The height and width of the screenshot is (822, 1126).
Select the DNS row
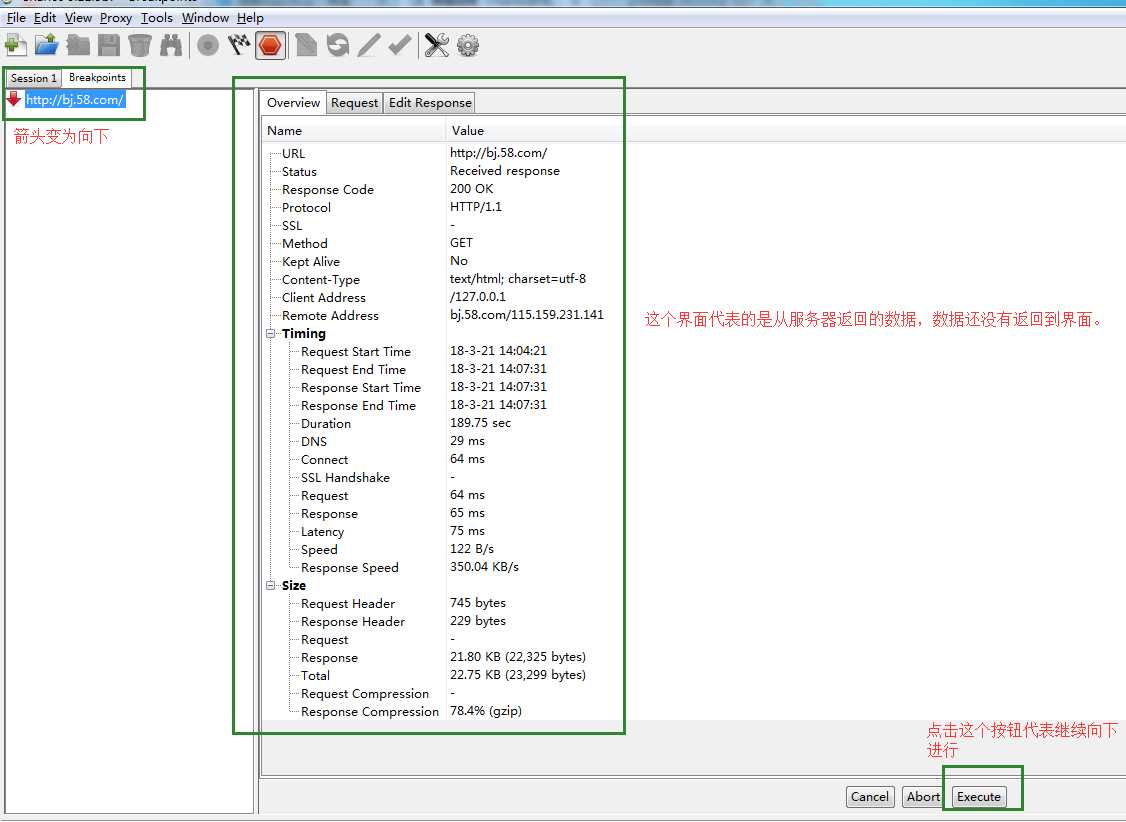tap(442, 441)
